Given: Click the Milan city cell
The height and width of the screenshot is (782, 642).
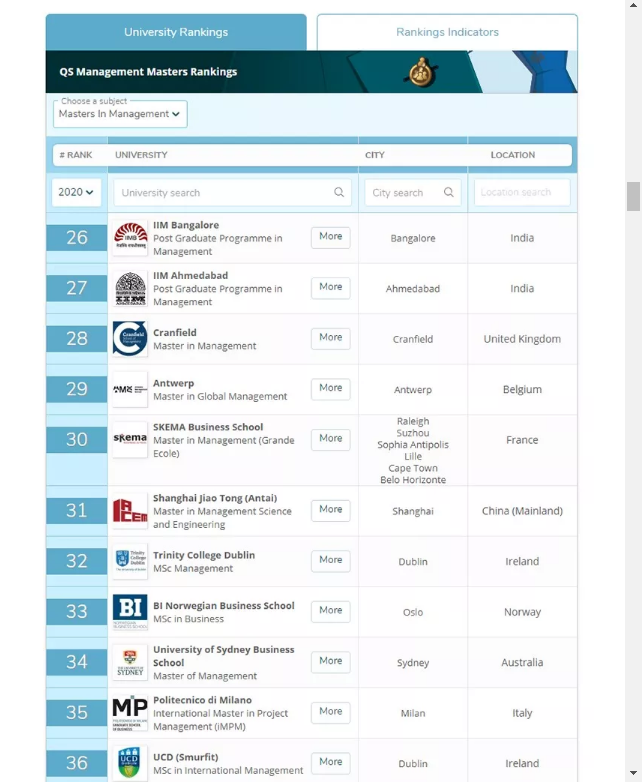Looking at the screenshot, I should click(413, 713).
